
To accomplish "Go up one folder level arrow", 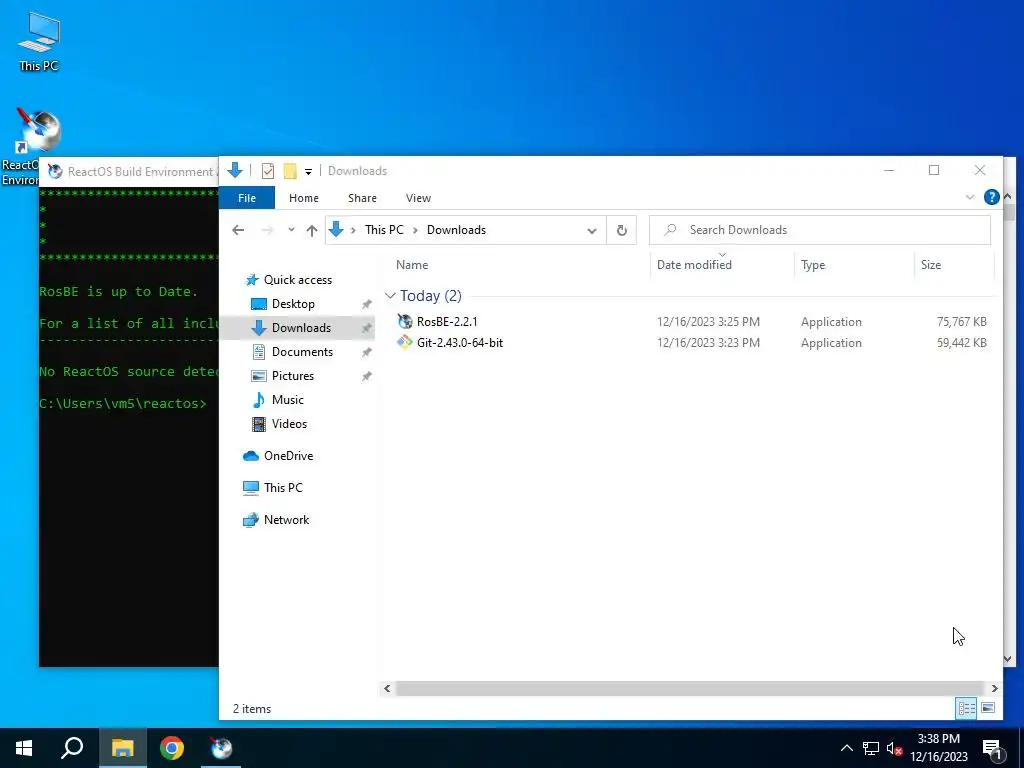I will 312,230.
